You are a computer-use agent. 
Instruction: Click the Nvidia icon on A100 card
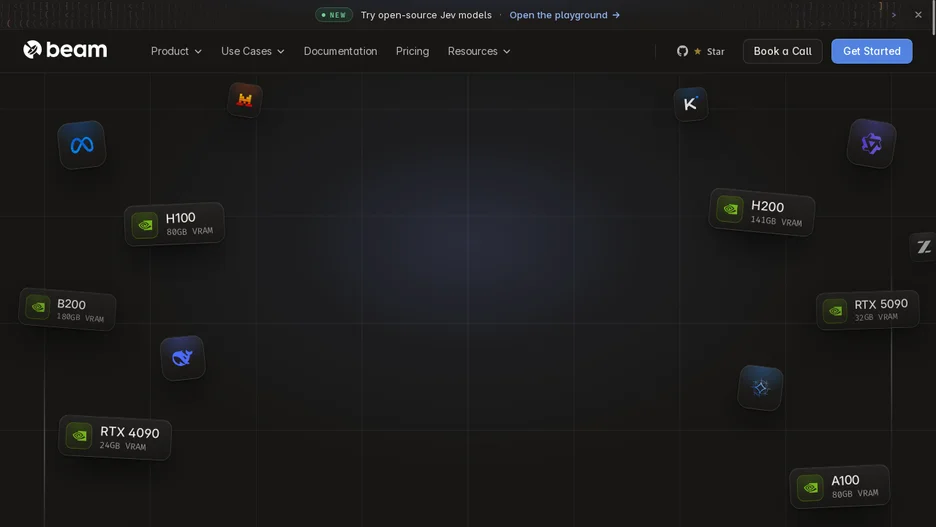pos(810,488)
